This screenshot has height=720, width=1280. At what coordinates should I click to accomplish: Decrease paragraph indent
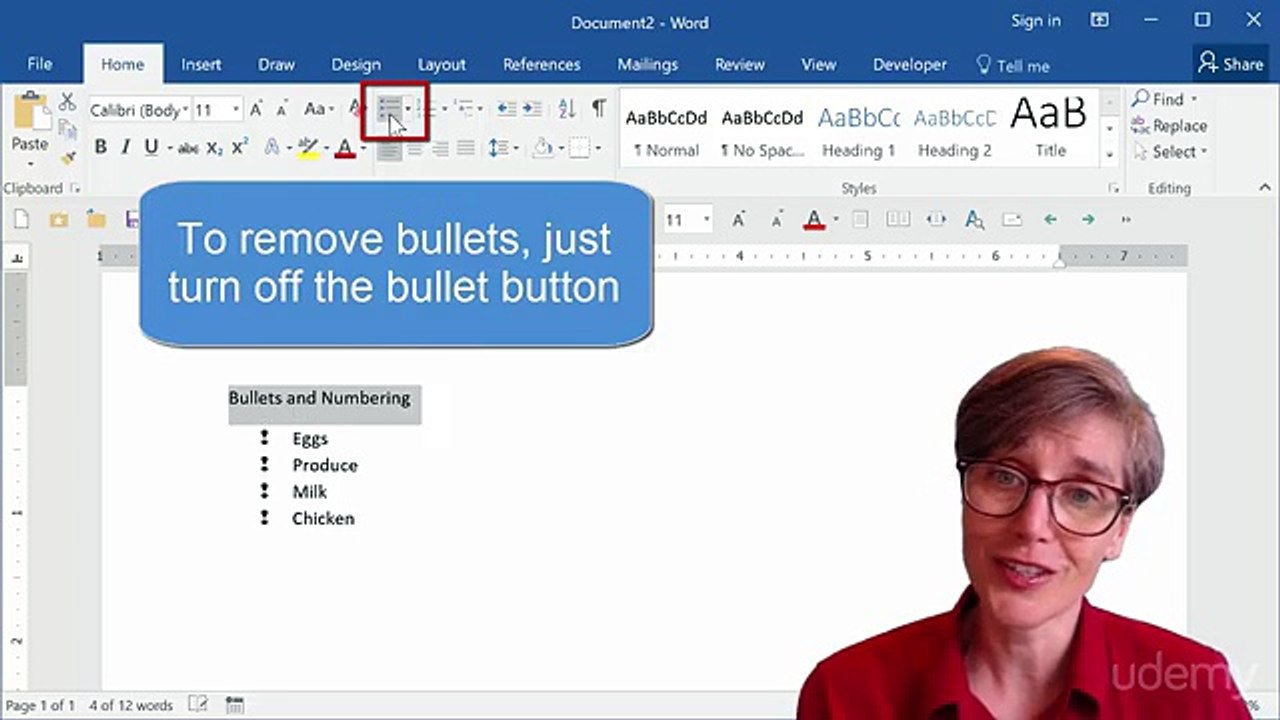pos(507,109)
